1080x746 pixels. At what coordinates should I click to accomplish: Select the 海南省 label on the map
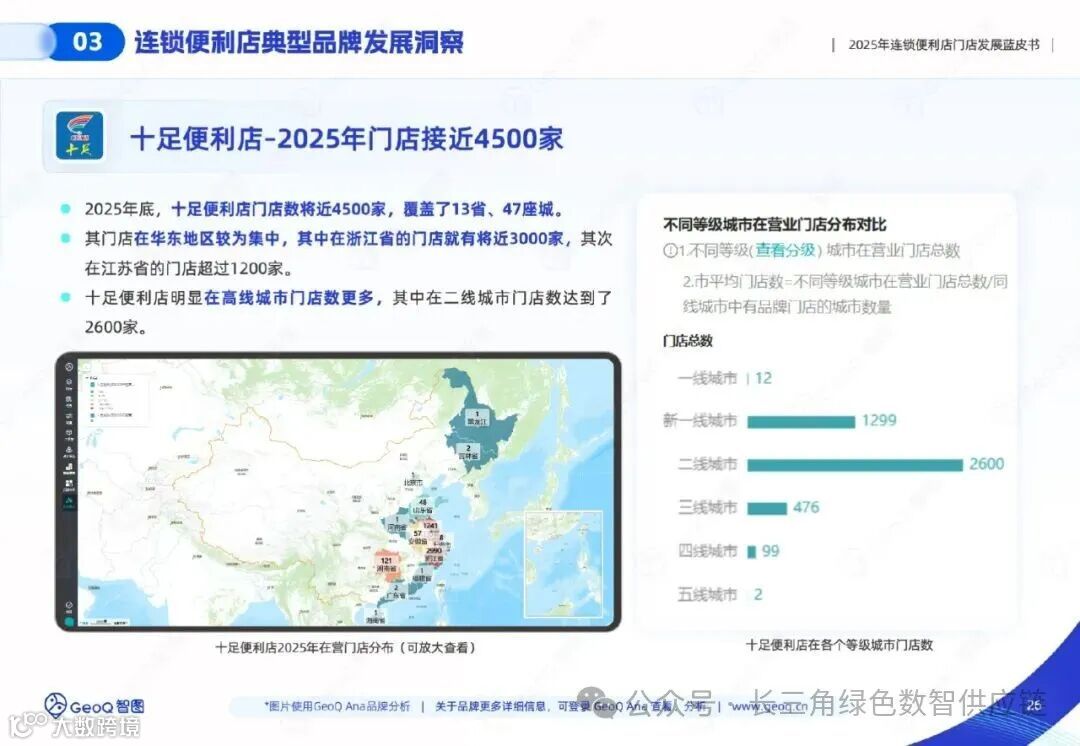point(375,617)
